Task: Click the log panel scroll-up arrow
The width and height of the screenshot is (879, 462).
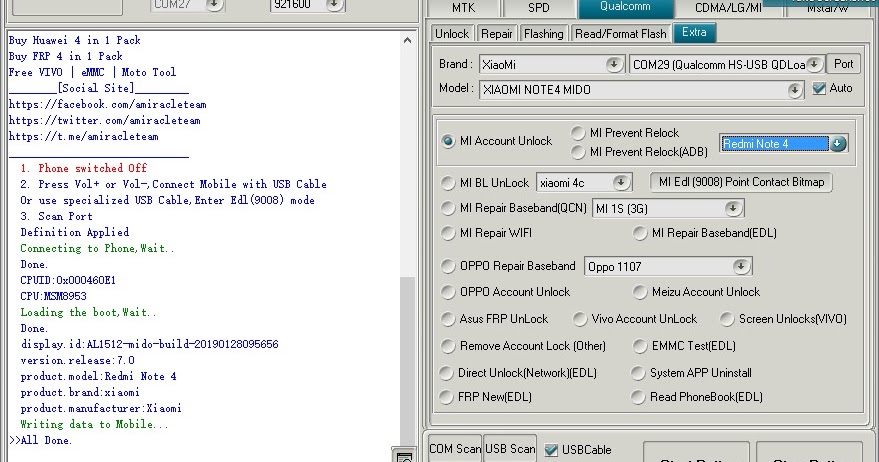Action: (x=408, y=40)
